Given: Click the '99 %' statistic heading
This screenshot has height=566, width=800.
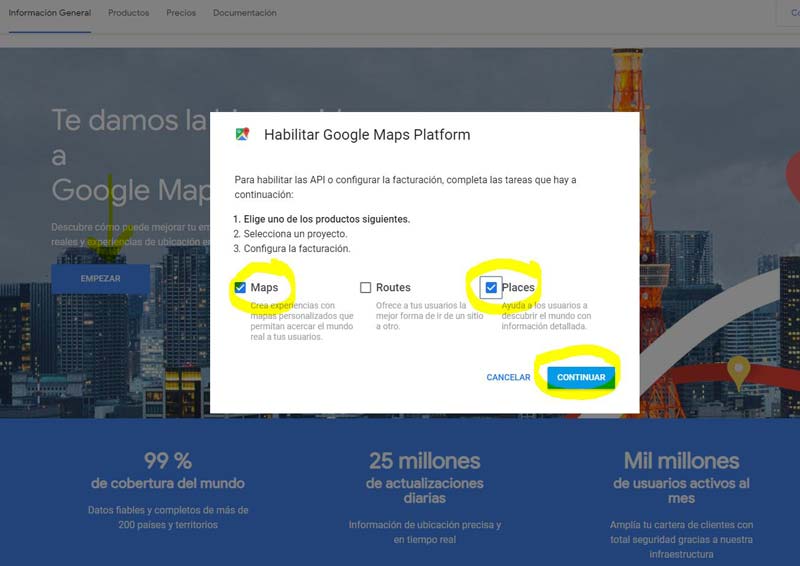Looking at the screenshot, I should 168,461.
